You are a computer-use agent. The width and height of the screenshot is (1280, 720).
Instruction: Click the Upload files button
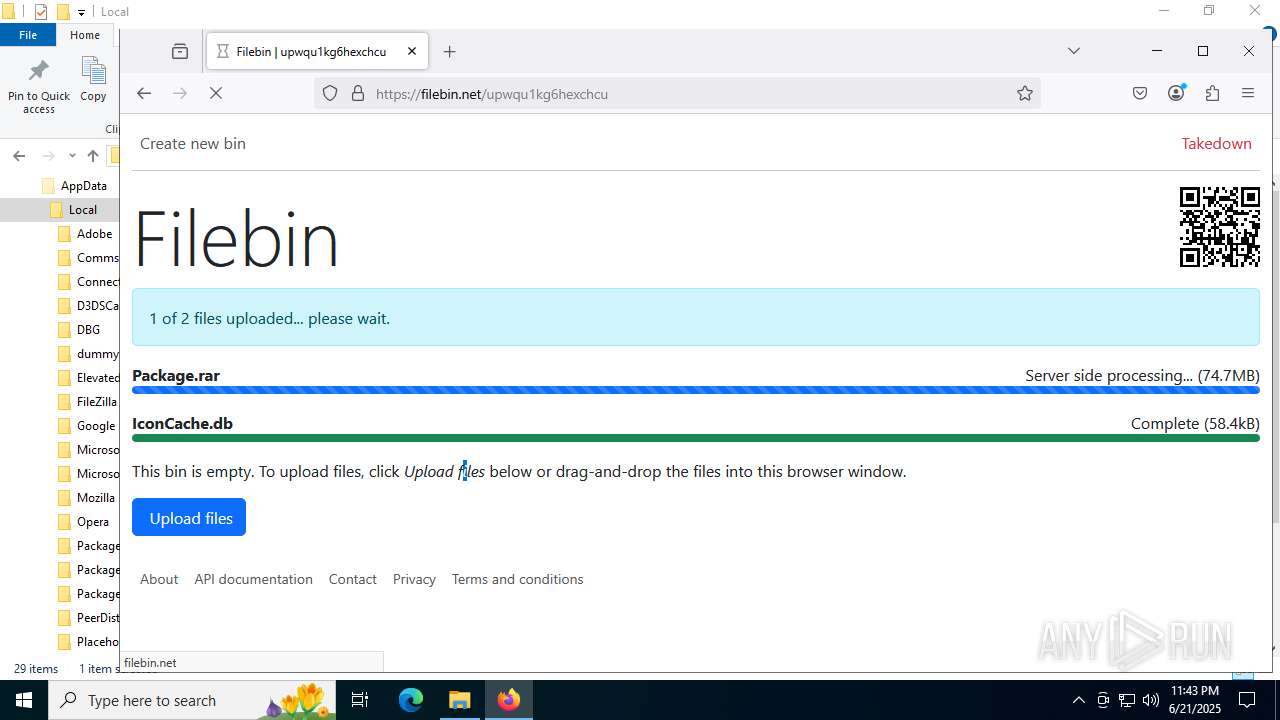point(189,518)
